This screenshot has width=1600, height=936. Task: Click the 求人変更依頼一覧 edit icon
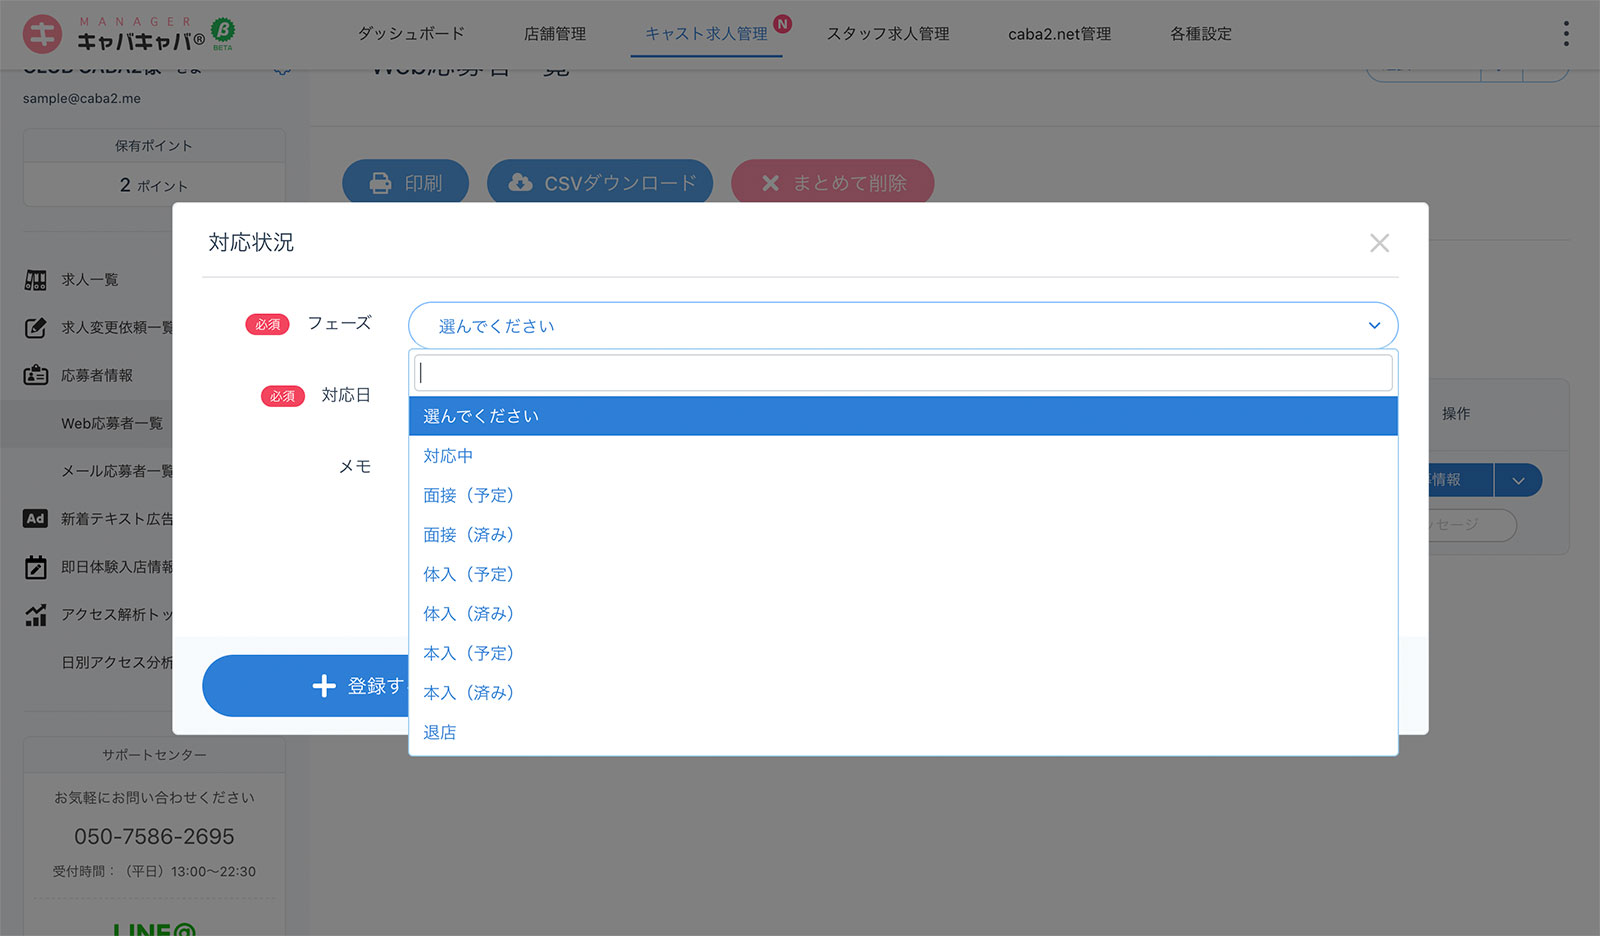click(36, 328)
